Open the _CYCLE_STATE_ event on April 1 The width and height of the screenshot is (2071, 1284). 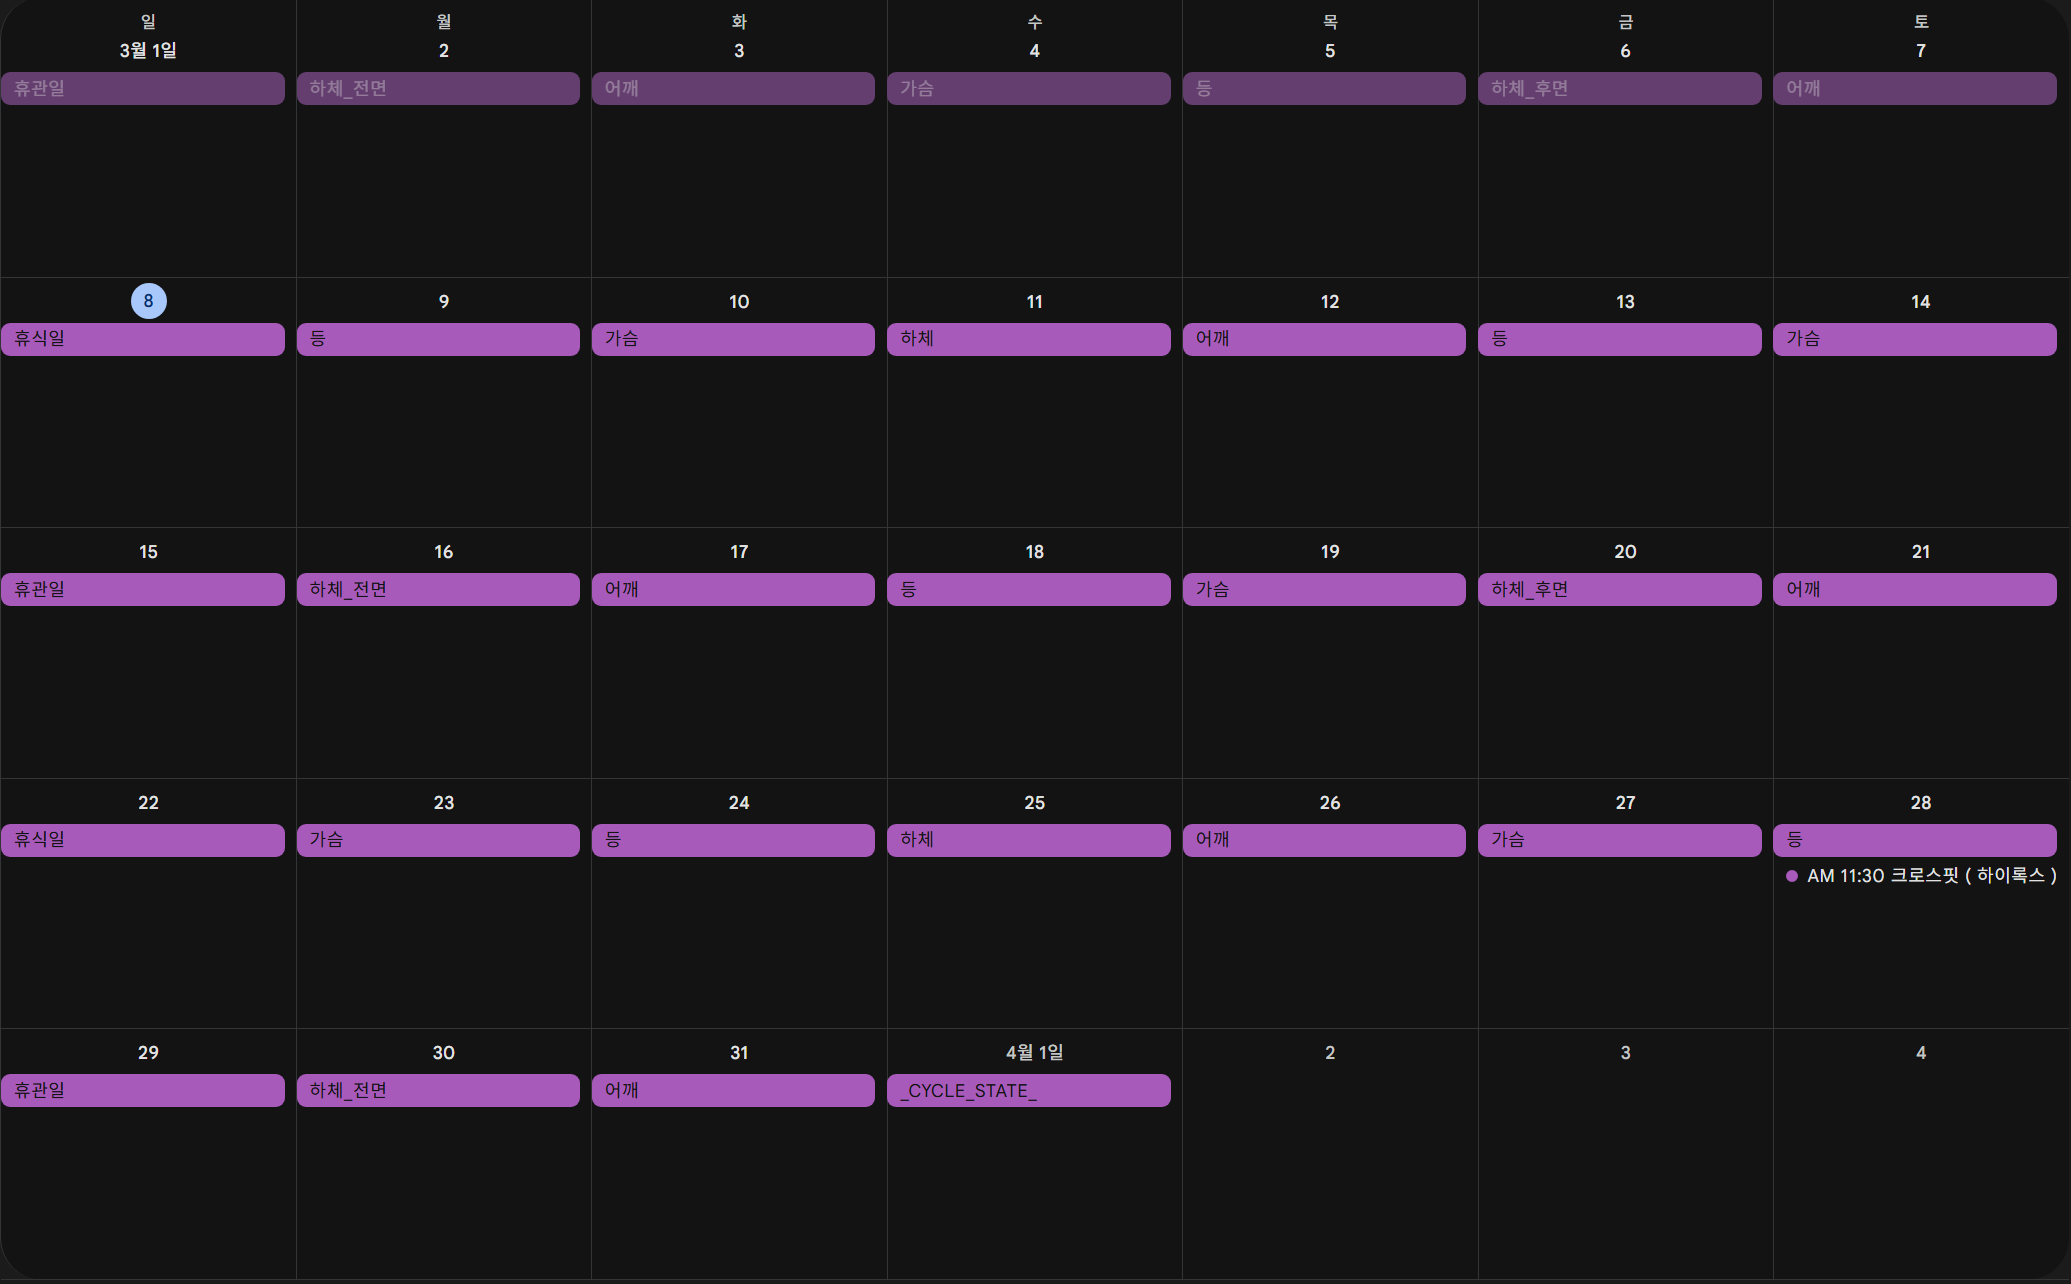[1028, 1090]
